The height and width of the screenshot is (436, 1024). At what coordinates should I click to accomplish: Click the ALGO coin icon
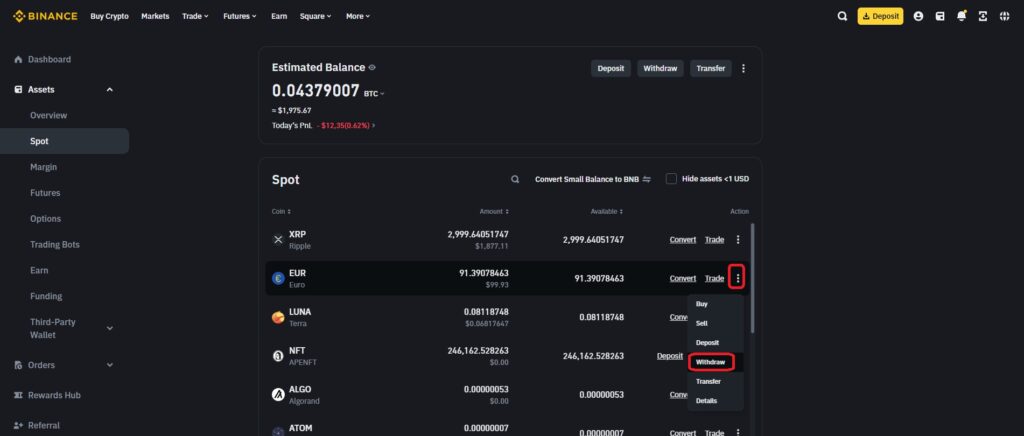[278, 394]
